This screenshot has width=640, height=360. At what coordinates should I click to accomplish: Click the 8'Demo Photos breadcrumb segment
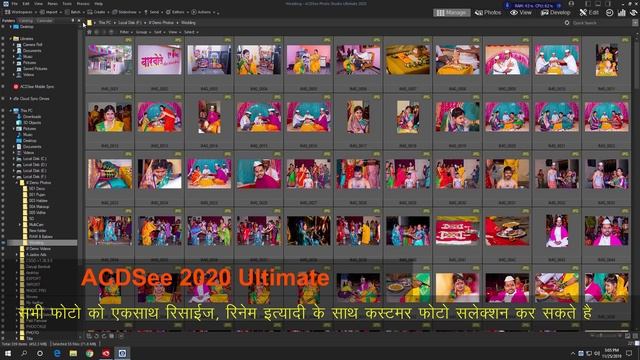click(x=161, y=23)
